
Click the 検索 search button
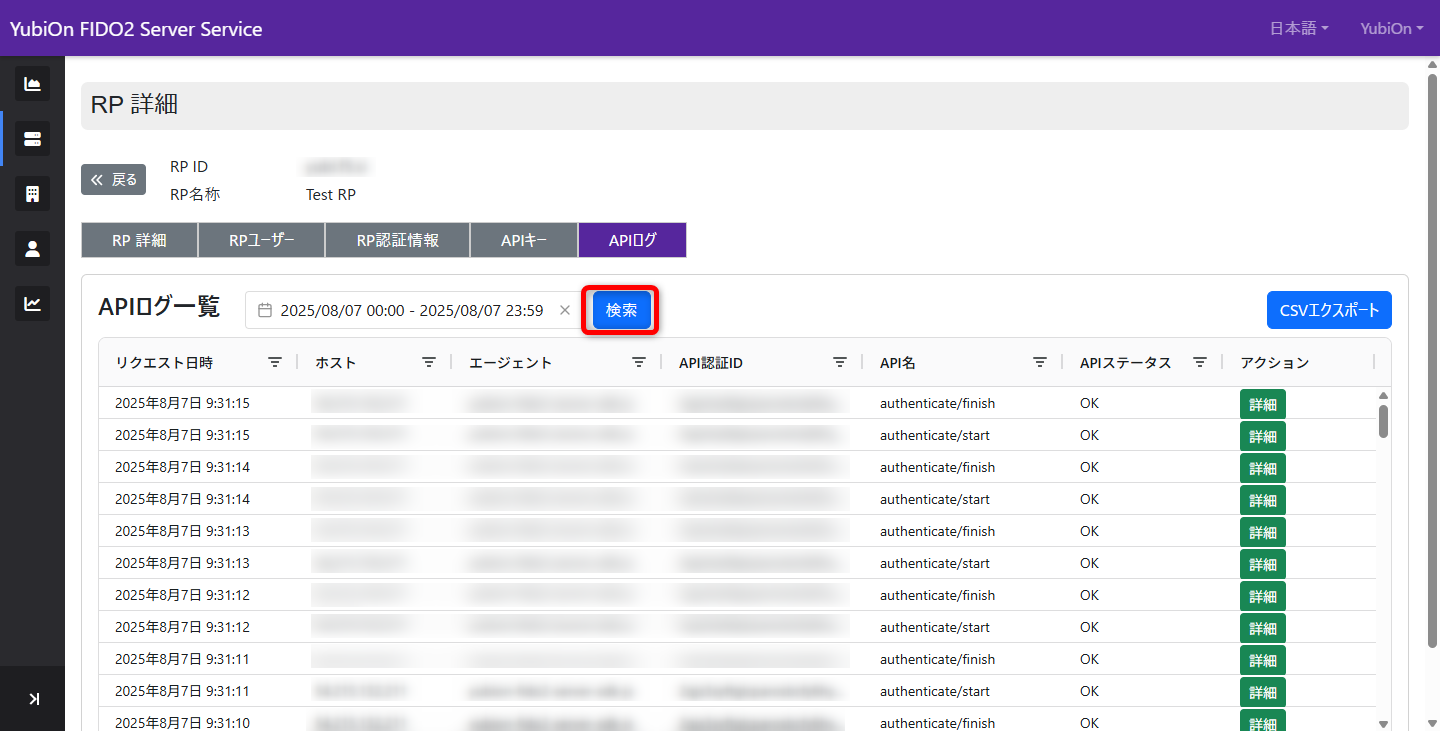coord(621,310)
